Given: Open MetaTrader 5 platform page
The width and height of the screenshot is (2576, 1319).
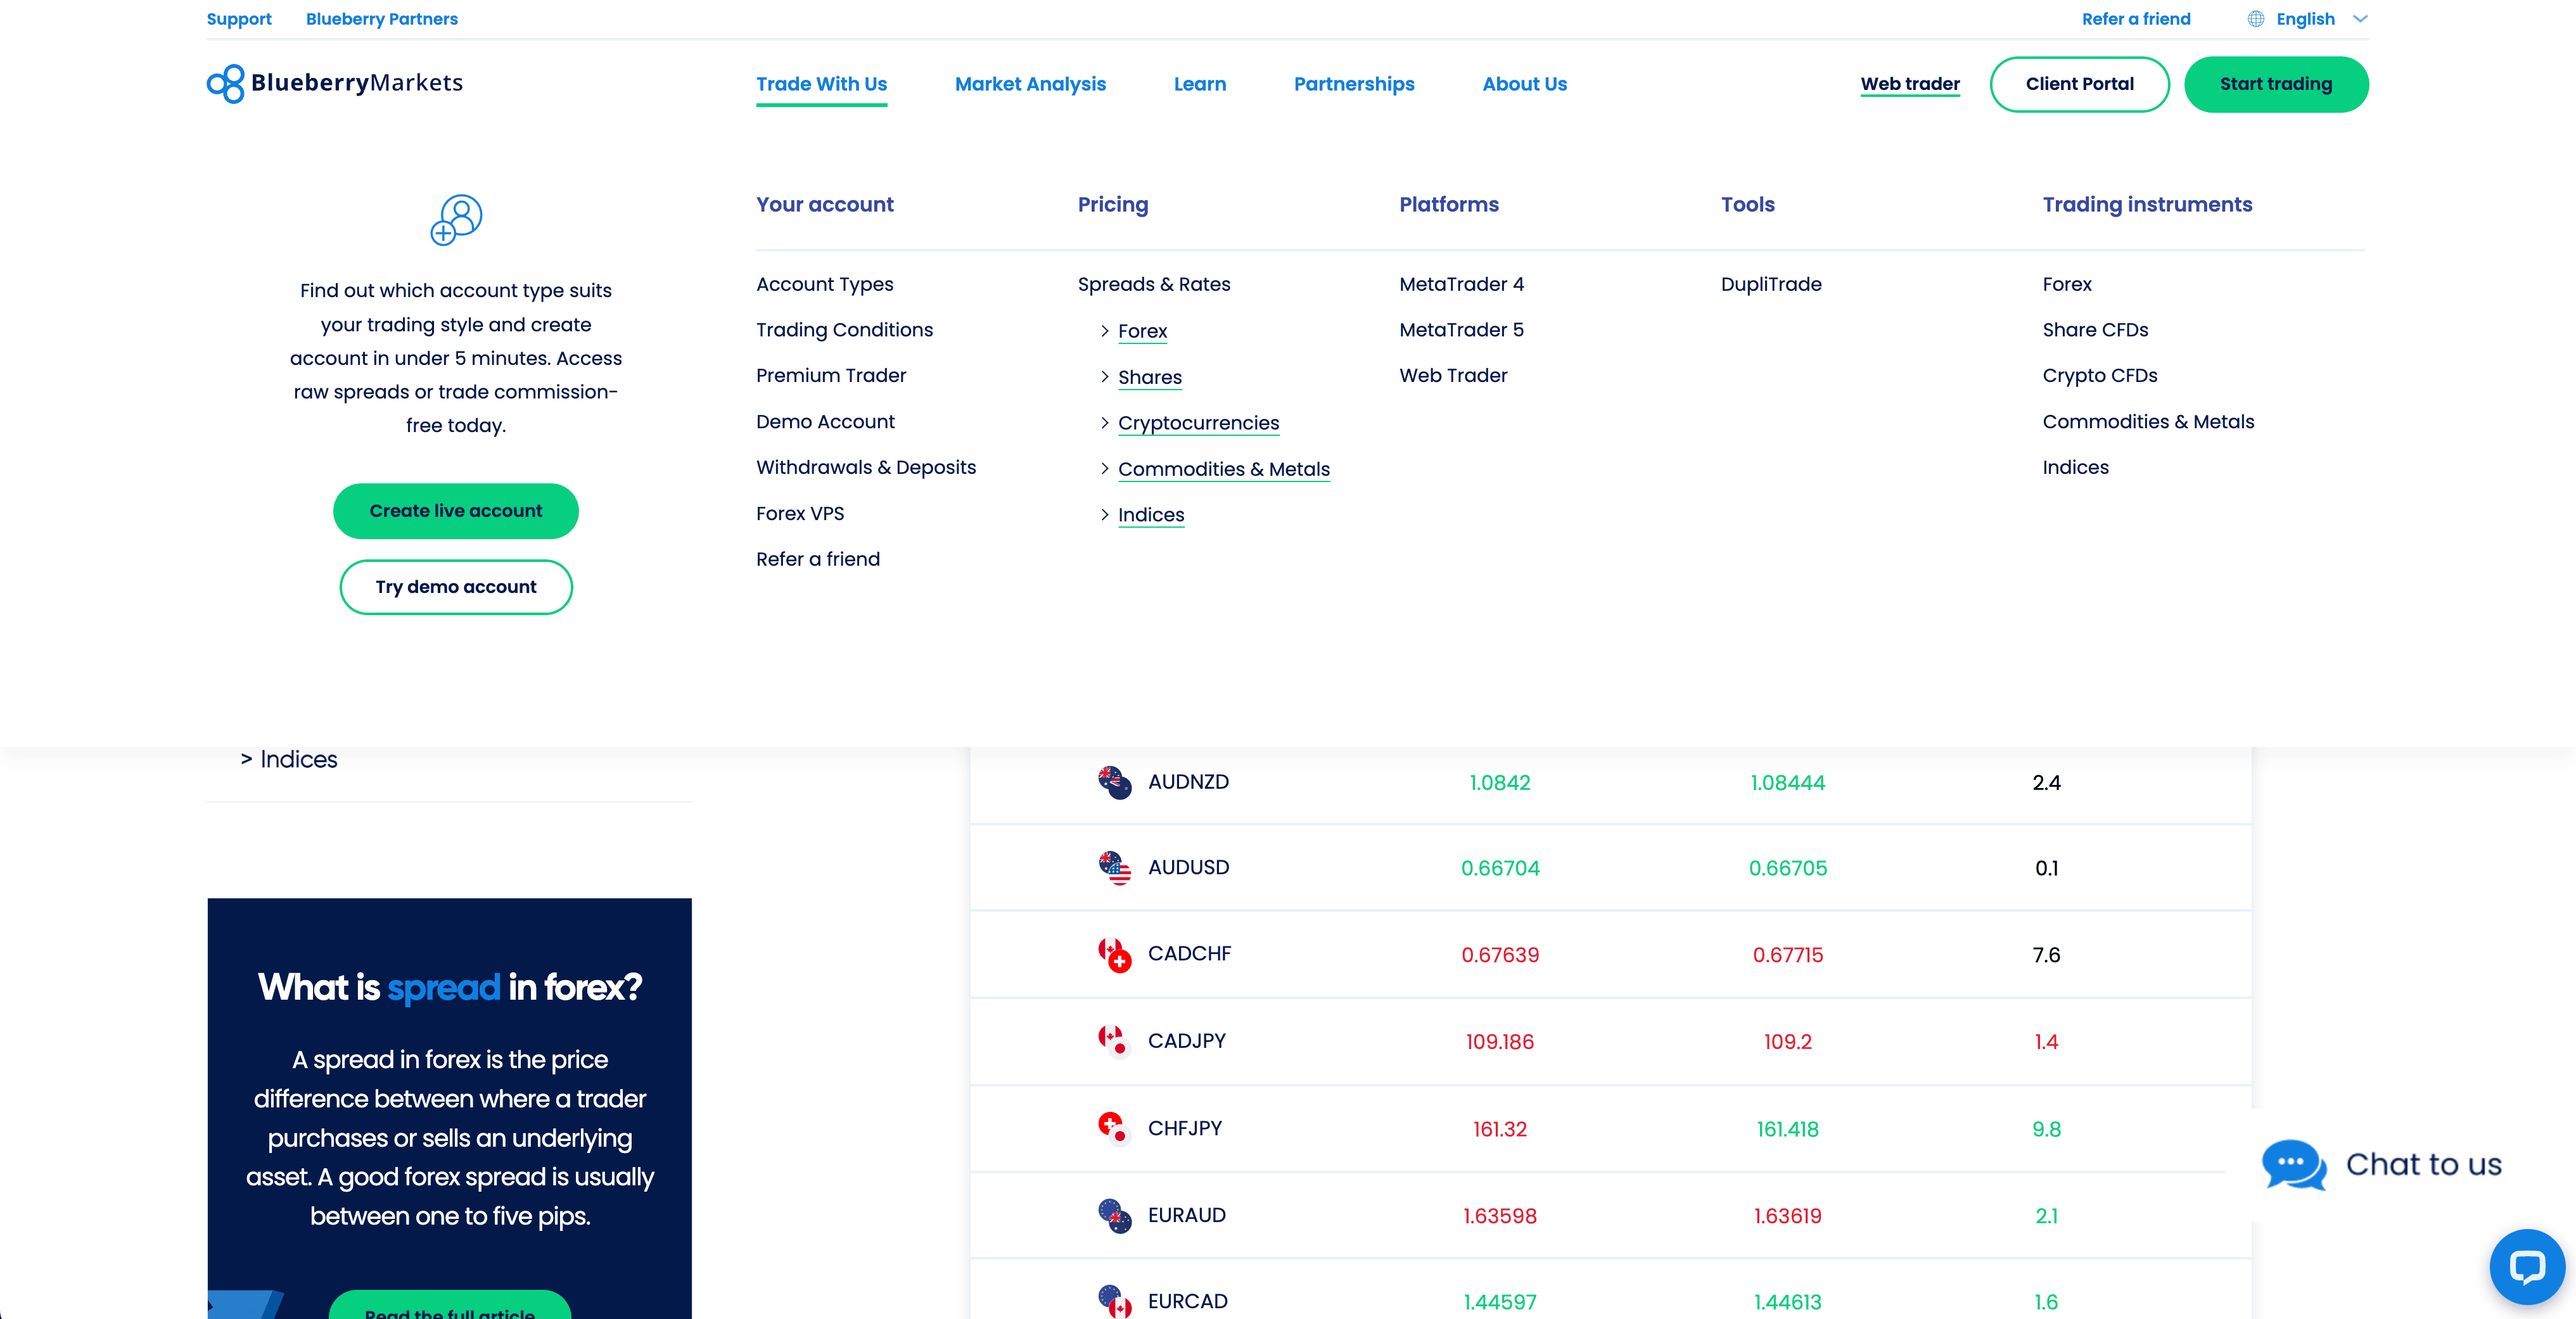Looking at the screenshot, I should click(1461, 330).
